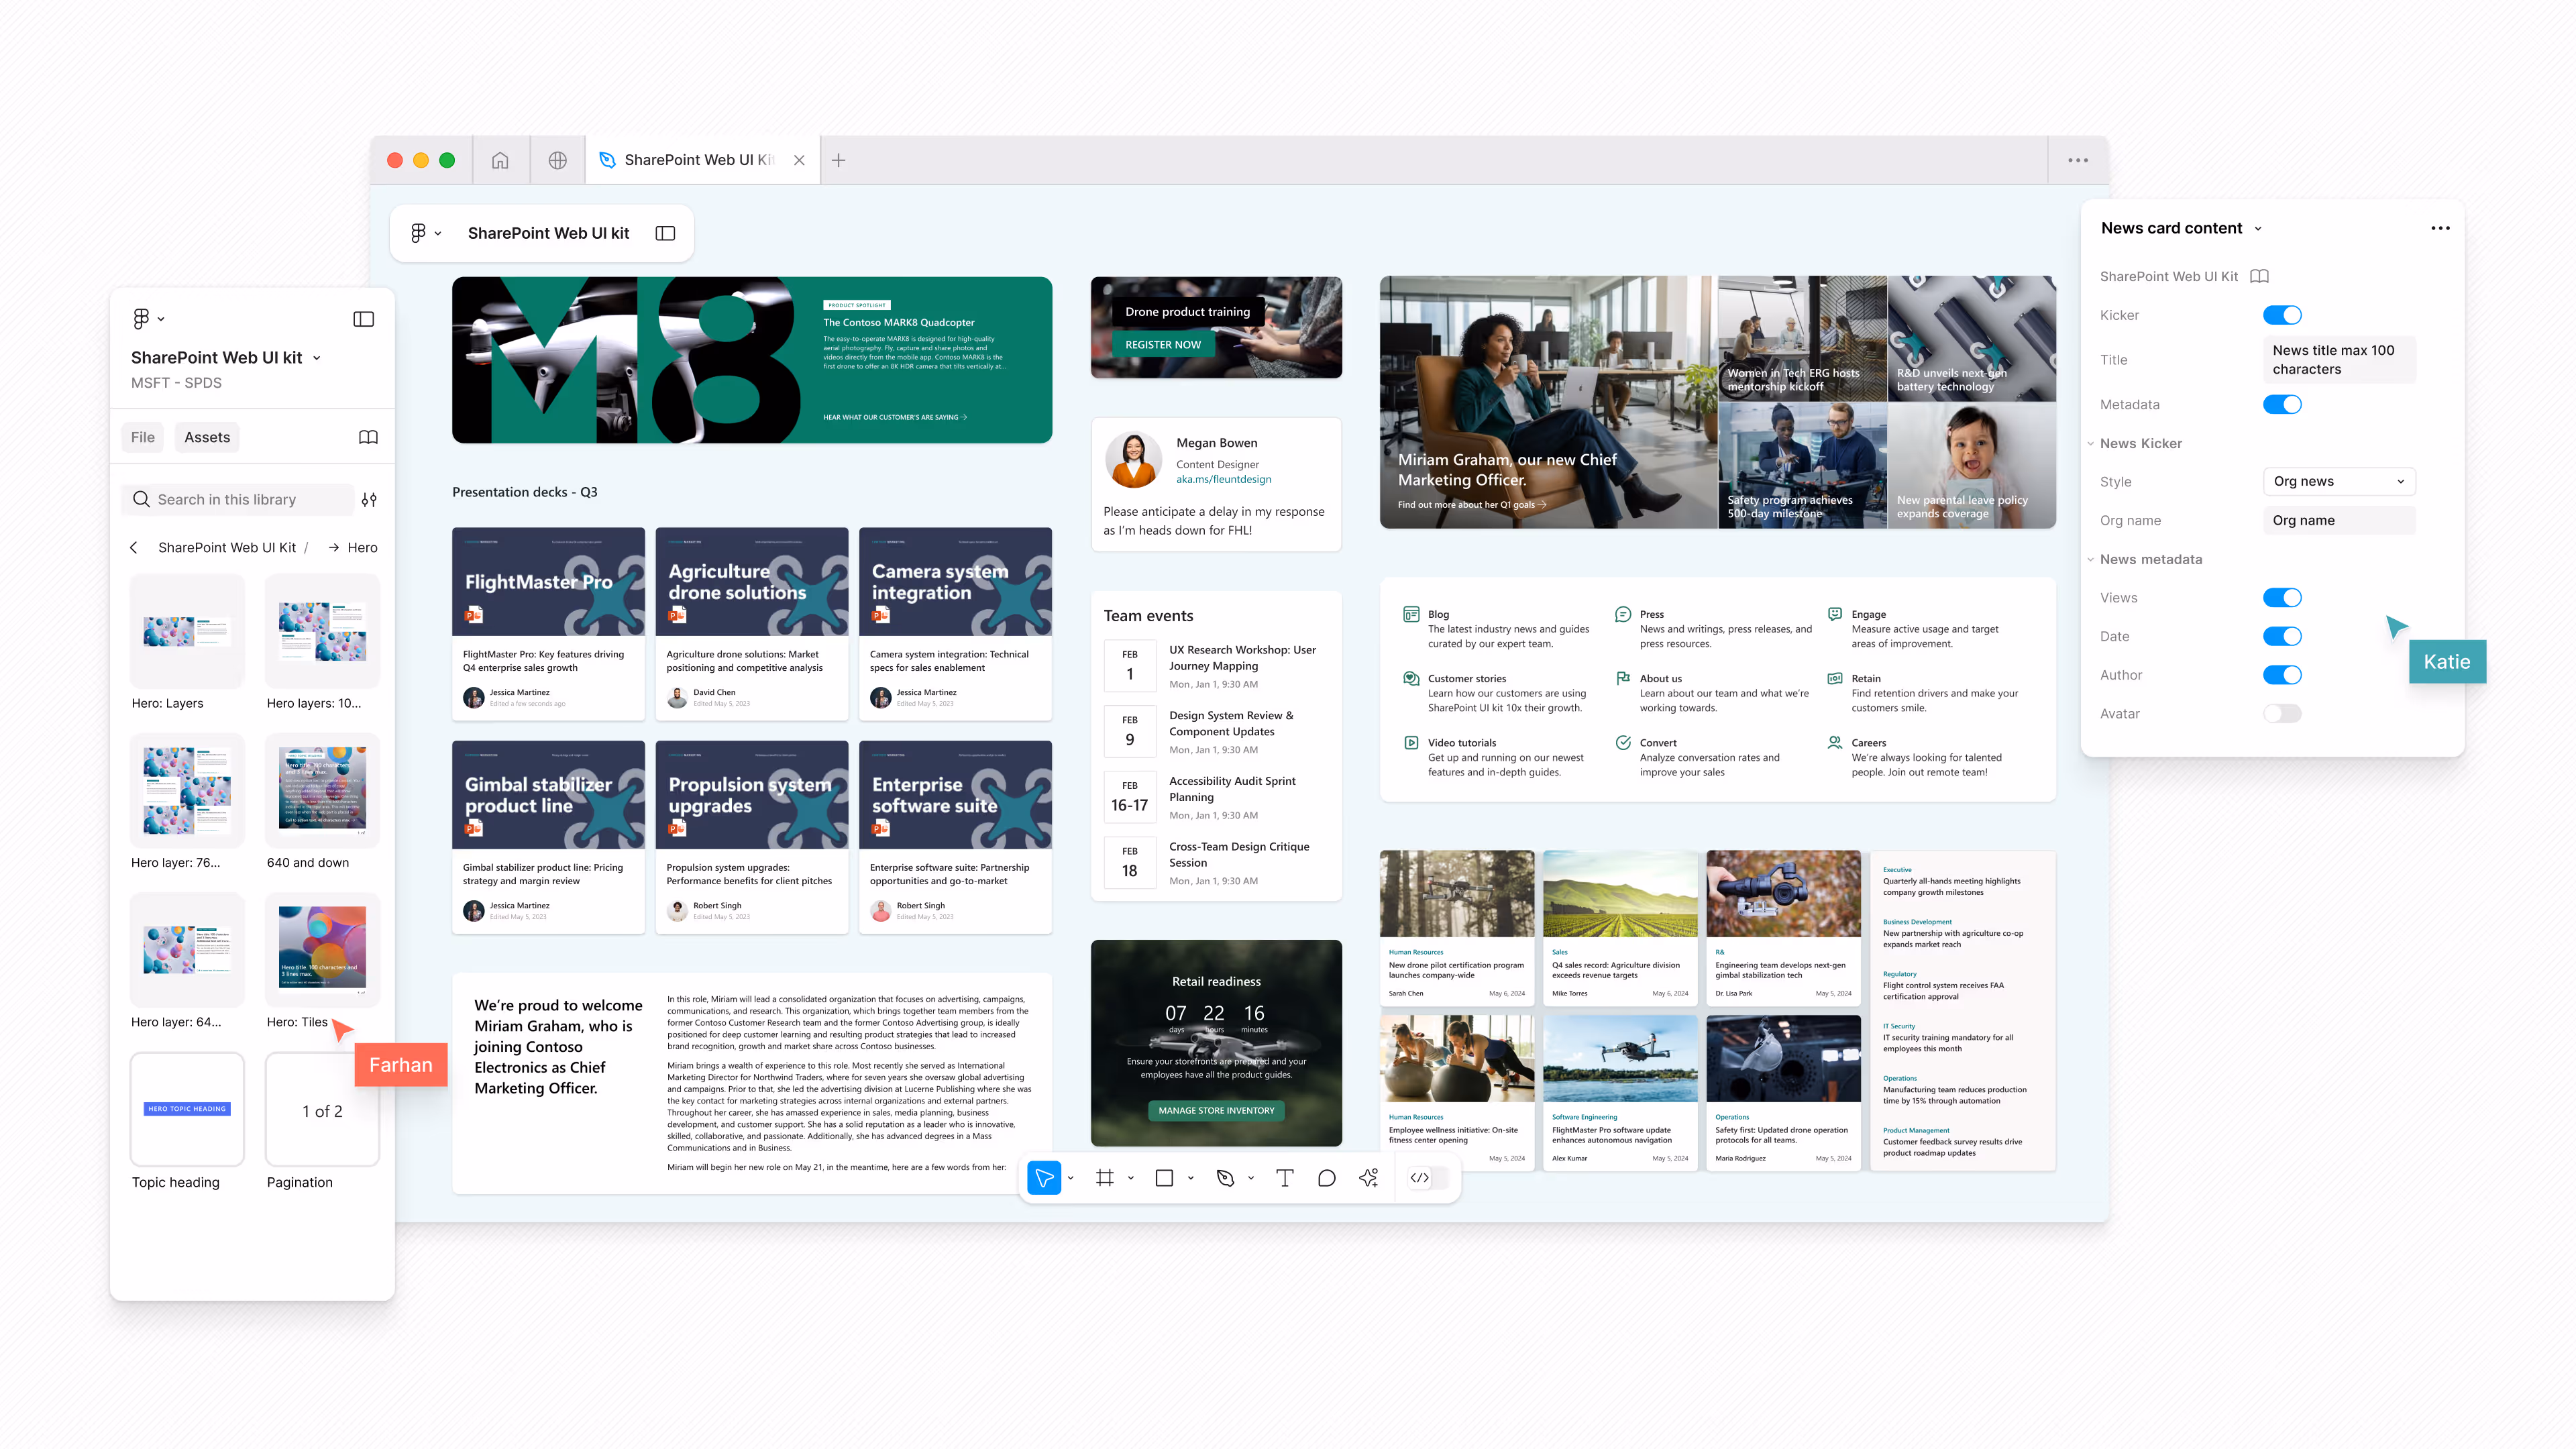Select the Text tool

(x=1285, y=1178)
